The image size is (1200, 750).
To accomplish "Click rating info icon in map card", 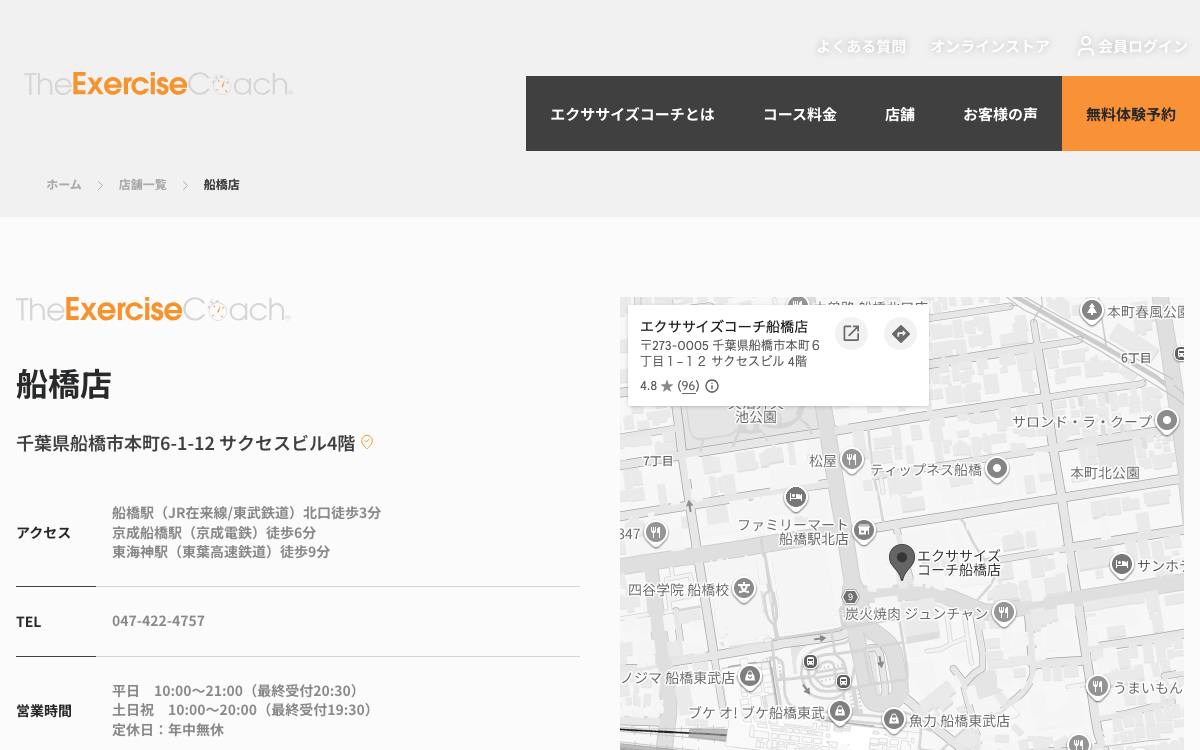I will click(712, 386).
